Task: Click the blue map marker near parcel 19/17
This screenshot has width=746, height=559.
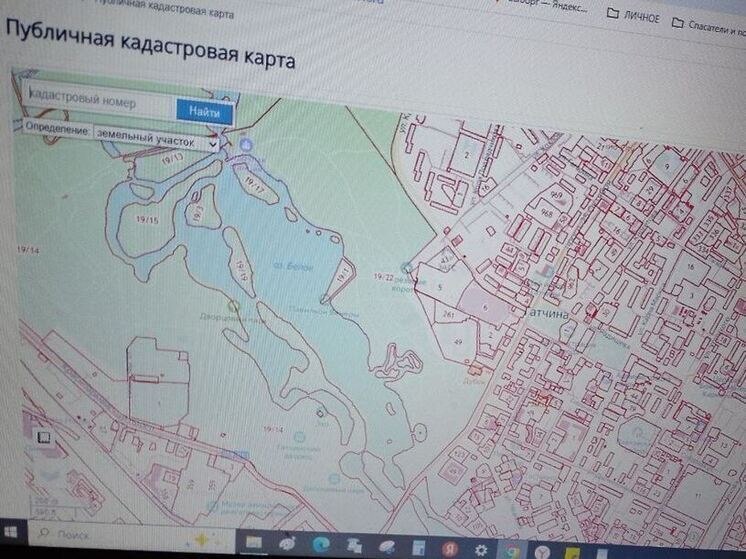Action: tap(246, 144)
